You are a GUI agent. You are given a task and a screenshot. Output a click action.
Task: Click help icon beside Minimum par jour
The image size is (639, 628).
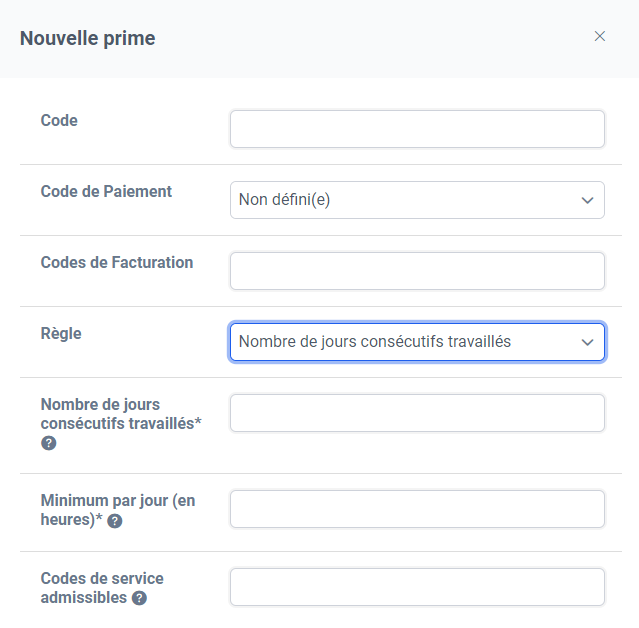click(115, 521)
